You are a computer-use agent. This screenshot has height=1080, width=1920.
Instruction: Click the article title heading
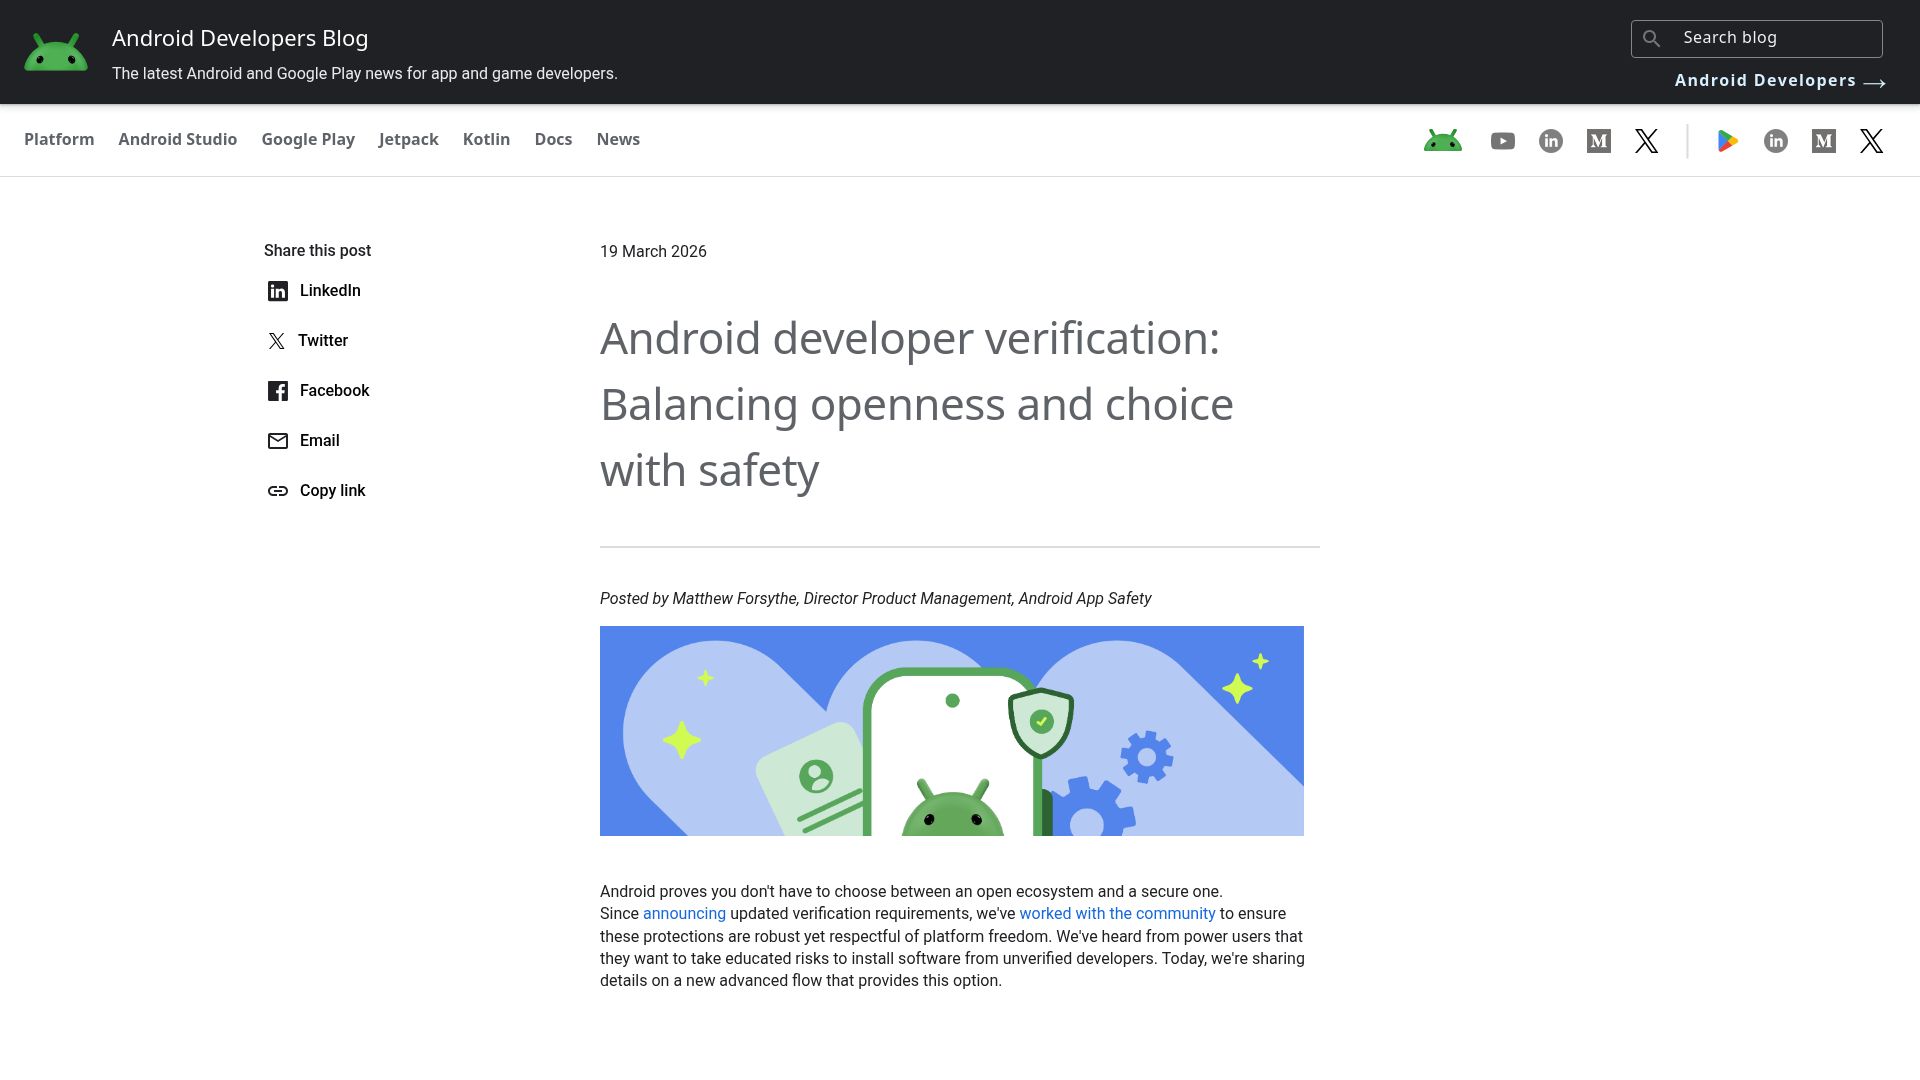(x=917, y=404)
